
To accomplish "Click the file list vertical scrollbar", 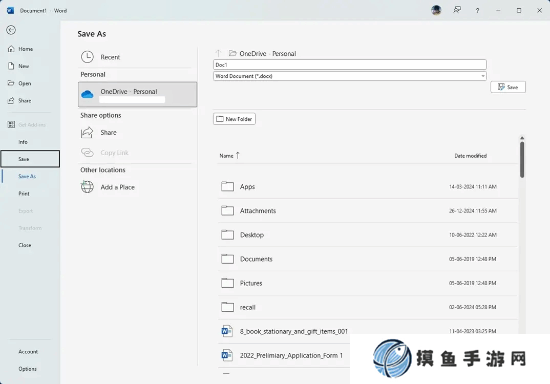I will tap(522, 160).
